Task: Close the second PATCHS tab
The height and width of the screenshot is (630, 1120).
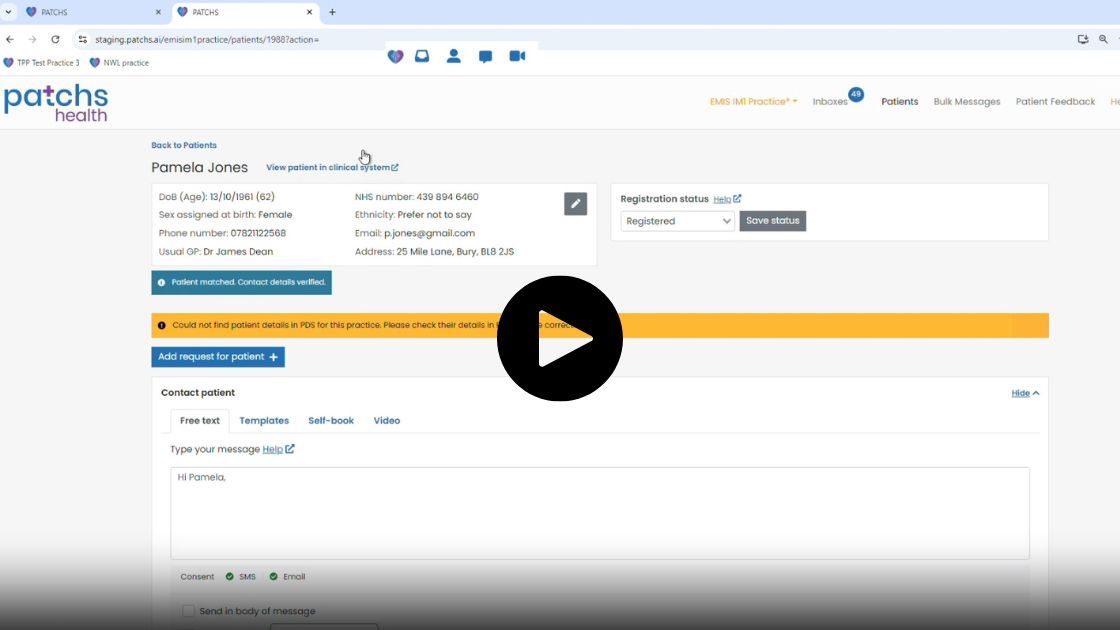Action: (x=309, y=12)
